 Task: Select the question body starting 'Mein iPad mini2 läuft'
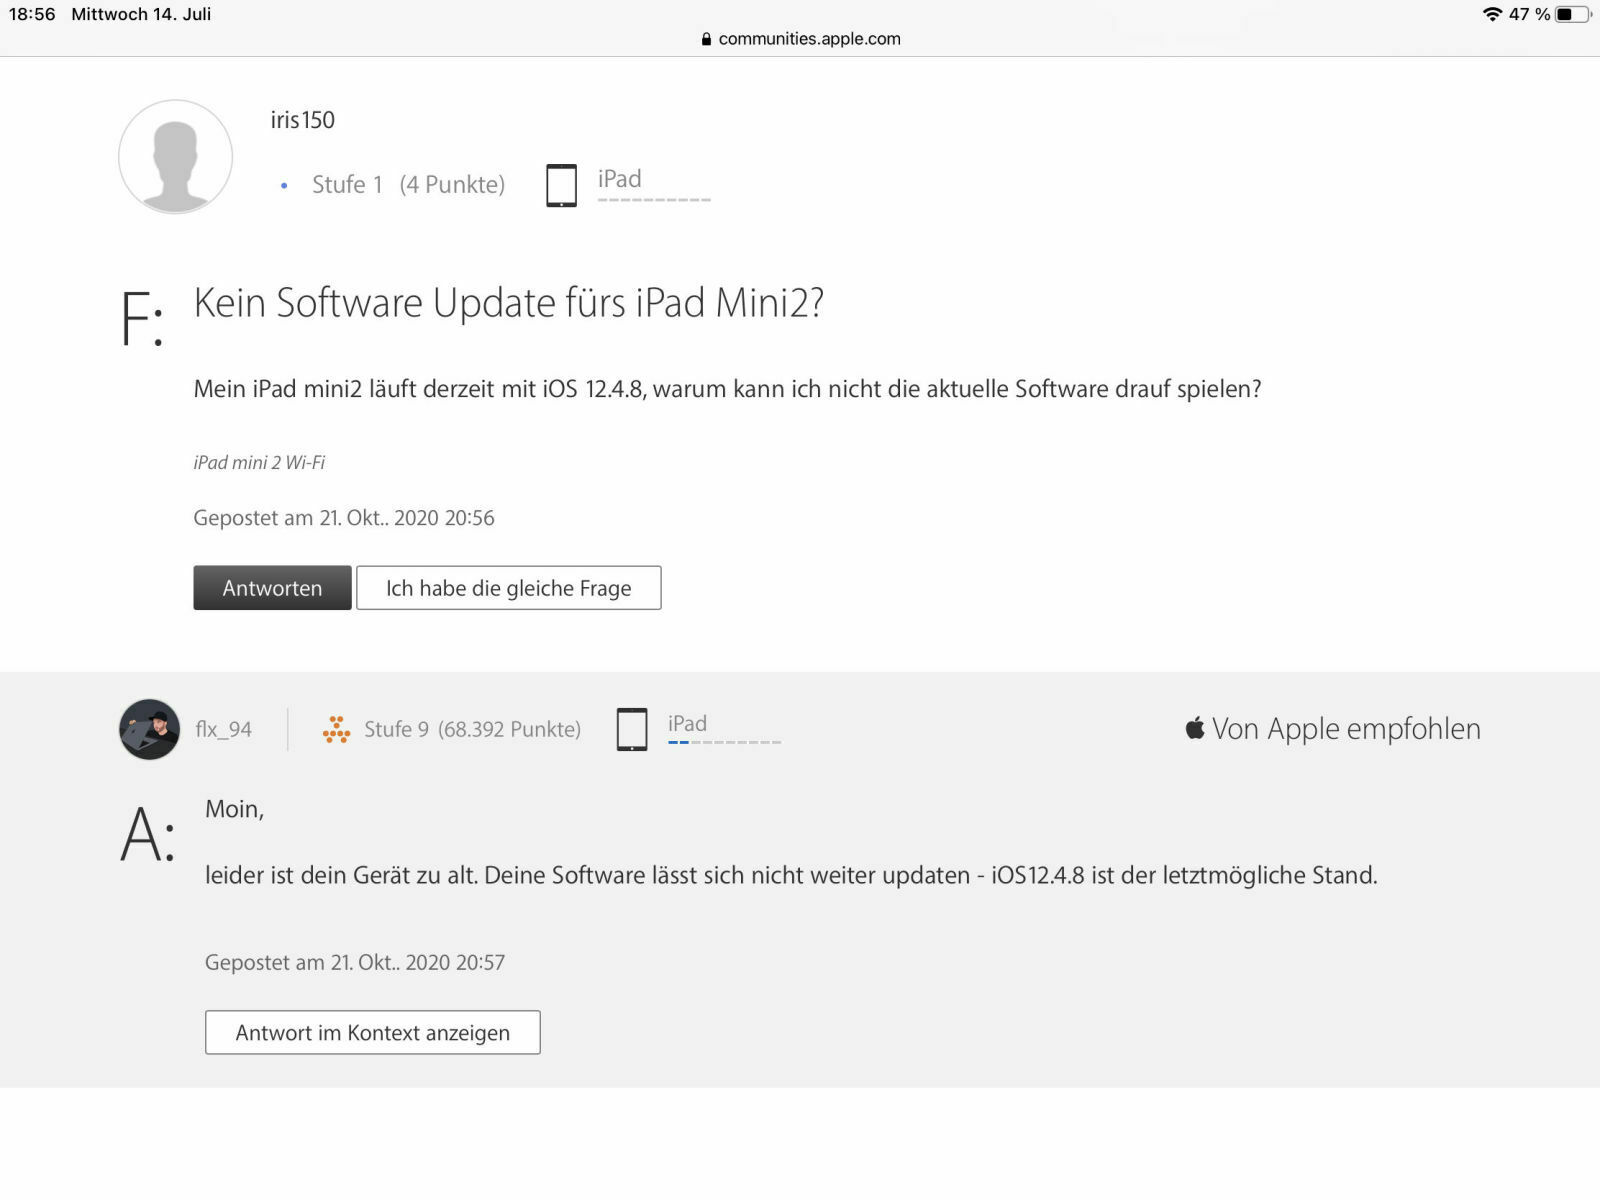click(x=727, y=389)
